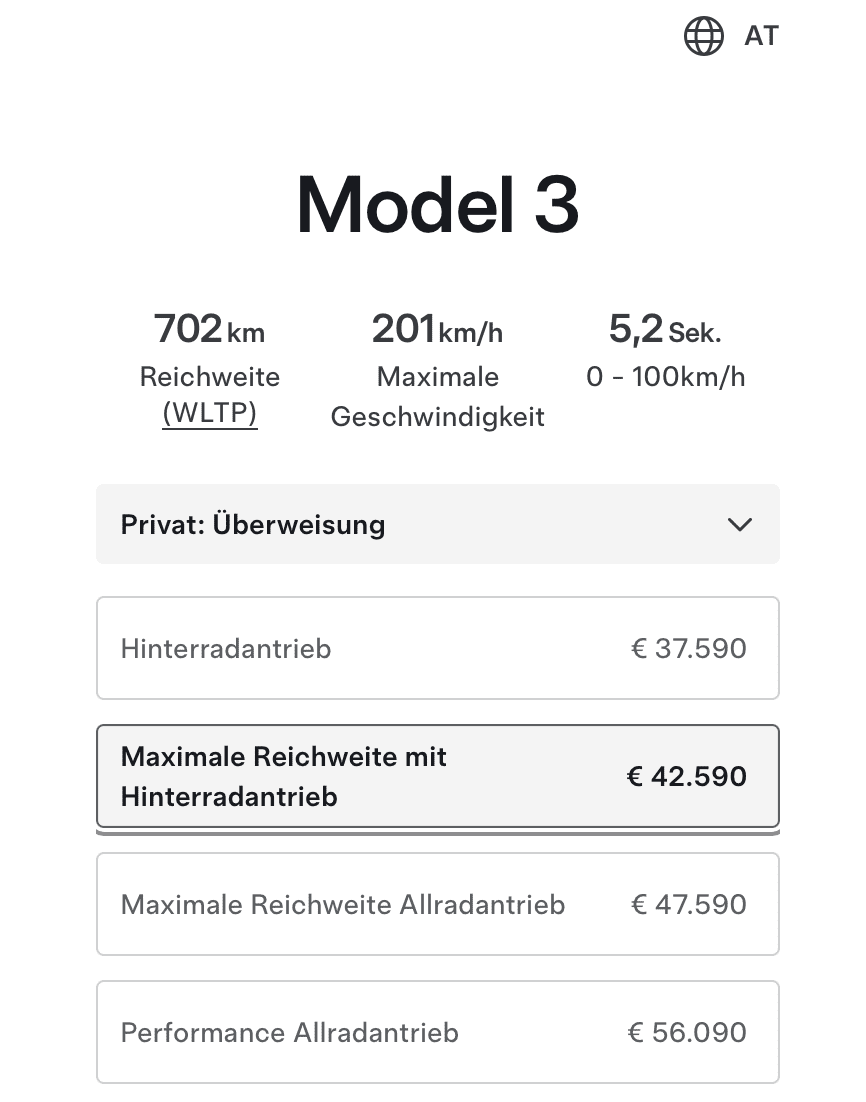Click the Model 3 heading
The height and width of the screenshot is (1102, 866).
(x=437, y=205)
